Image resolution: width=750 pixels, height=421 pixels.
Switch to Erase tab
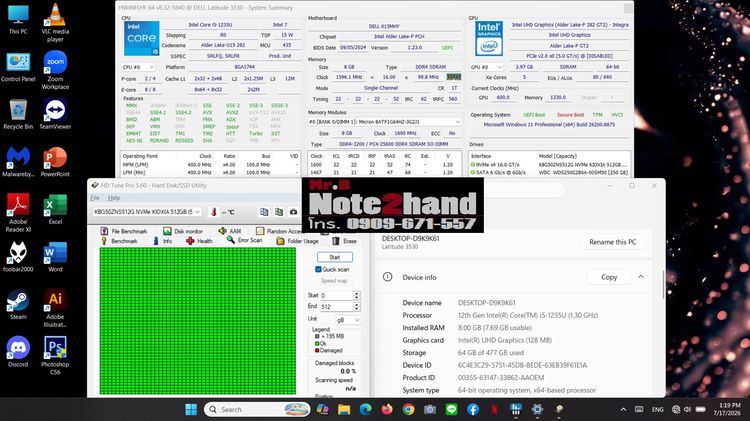[344, 241]
